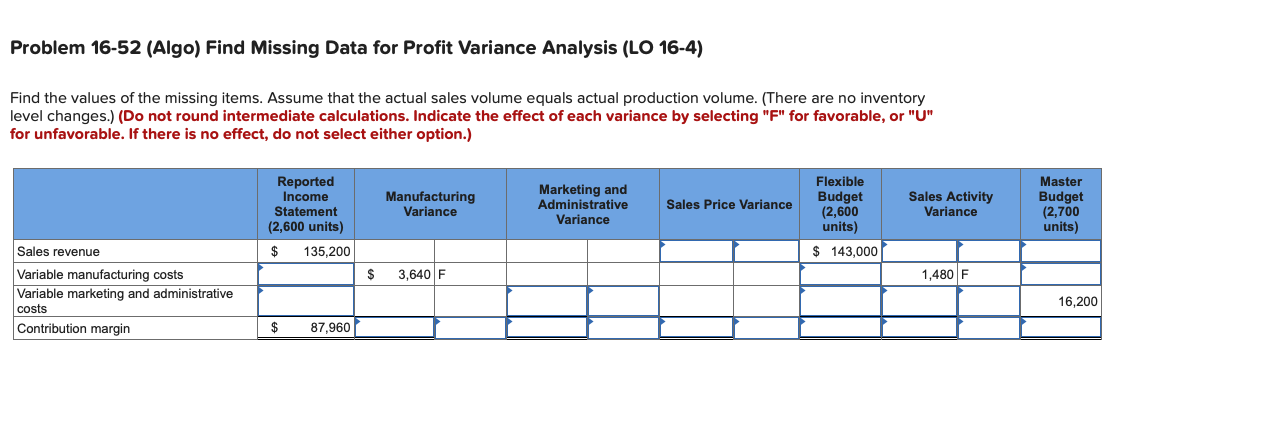Click Contribution margin Flexible Budget cell
This screenshot has height=441, width=1281.
pyautogui.click(x=840, y=328)
